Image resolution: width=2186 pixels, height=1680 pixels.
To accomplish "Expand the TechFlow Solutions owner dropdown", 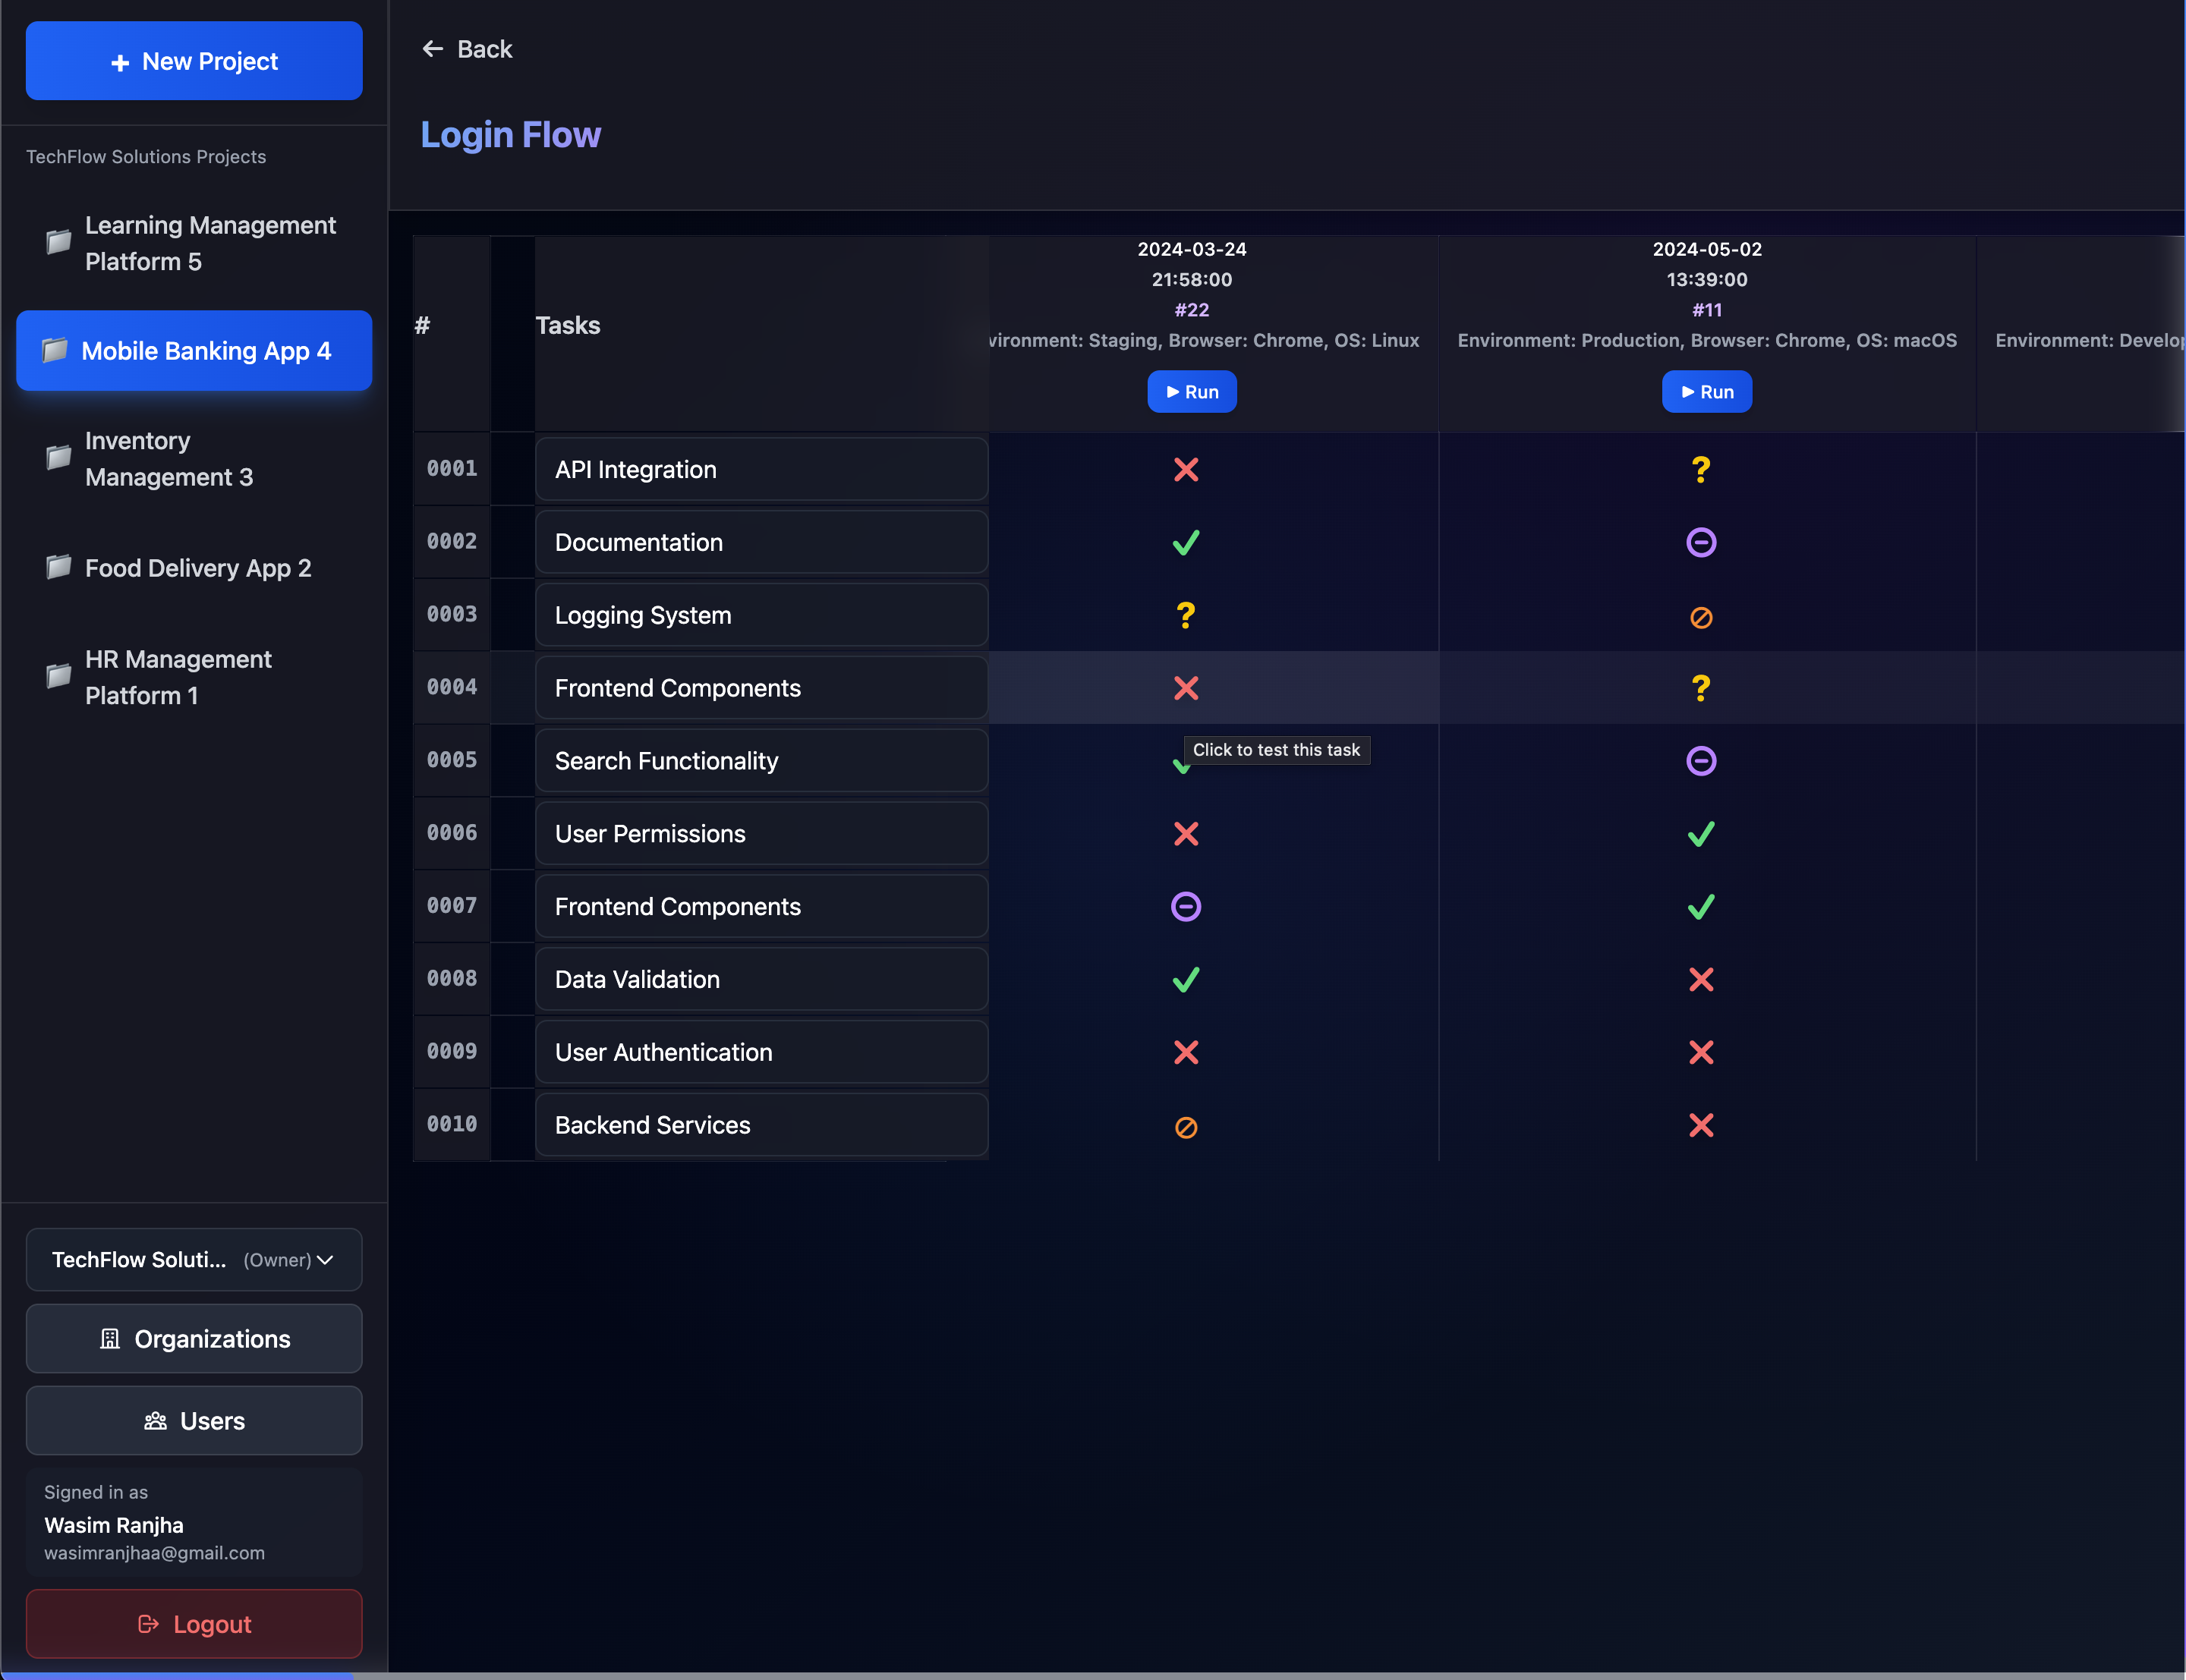I will [x=326, y=1260].
